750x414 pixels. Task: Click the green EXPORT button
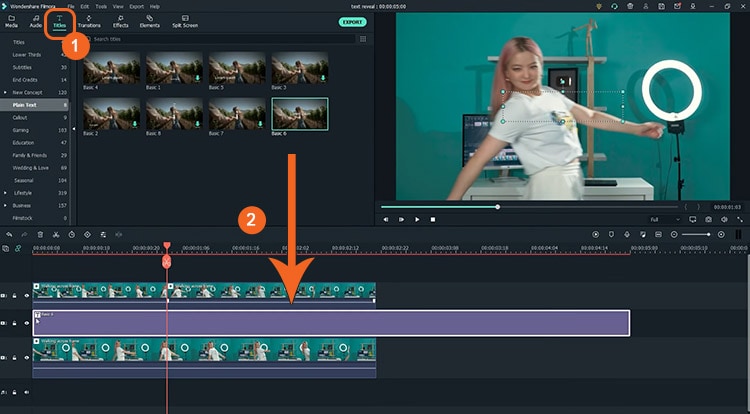(x=353, y=22)
